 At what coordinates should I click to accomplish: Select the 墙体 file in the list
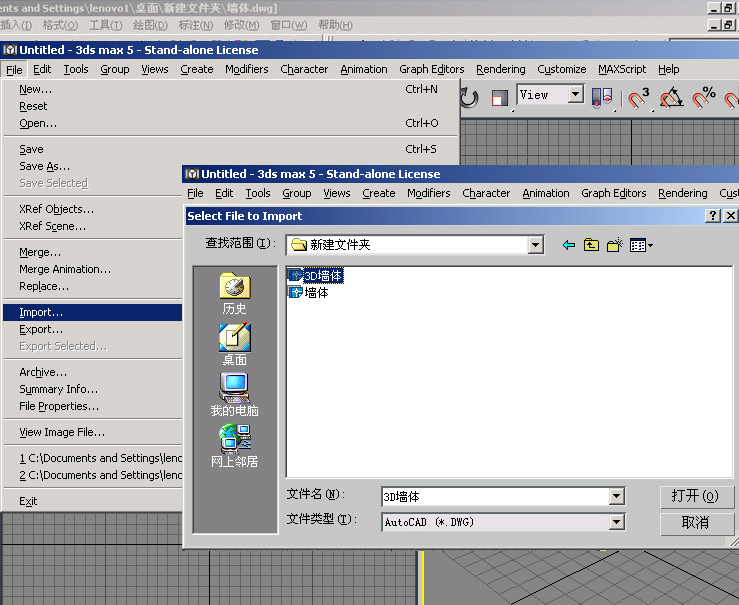click(x=316, y=293)
